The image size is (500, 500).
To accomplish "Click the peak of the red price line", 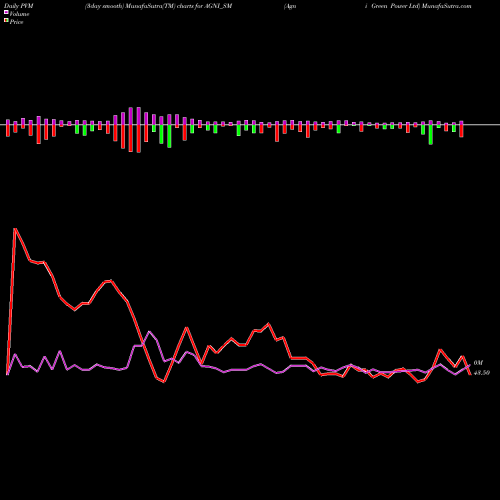I will click(15, 229).
